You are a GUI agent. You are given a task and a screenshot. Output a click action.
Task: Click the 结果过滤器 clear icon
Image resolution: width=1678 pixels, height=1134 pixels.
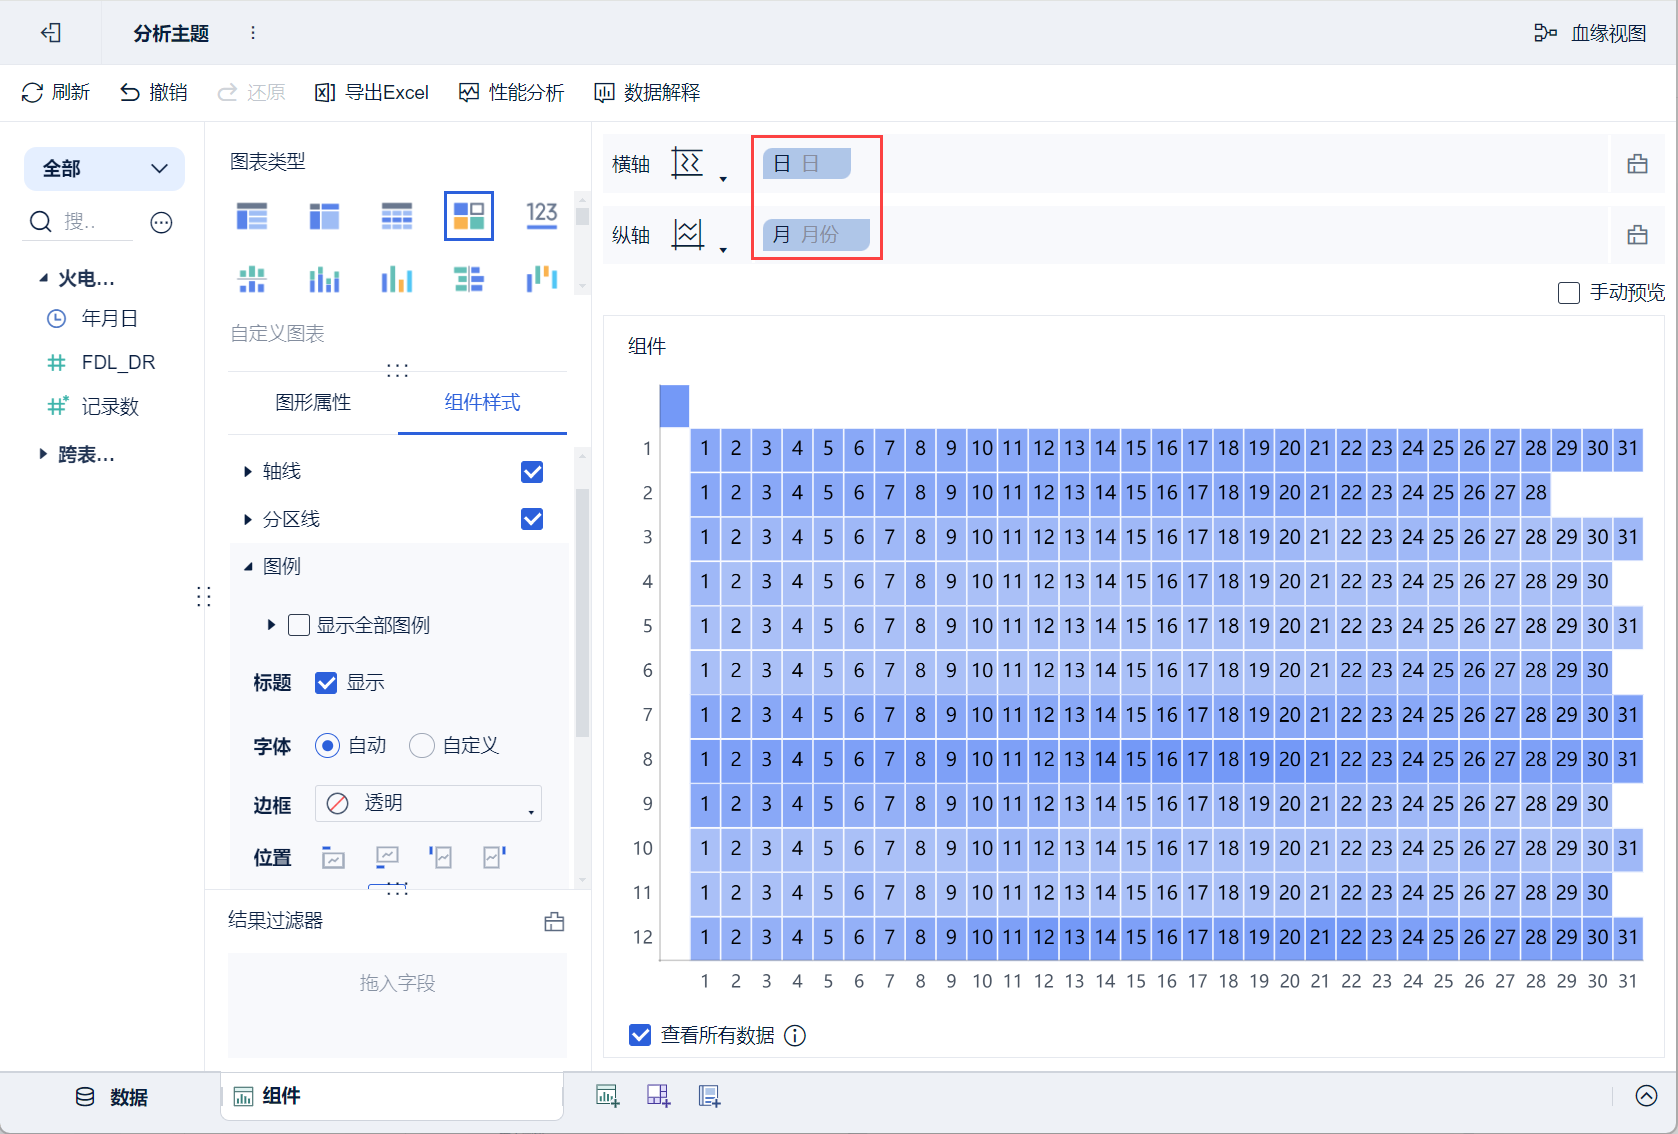(554, 921)
